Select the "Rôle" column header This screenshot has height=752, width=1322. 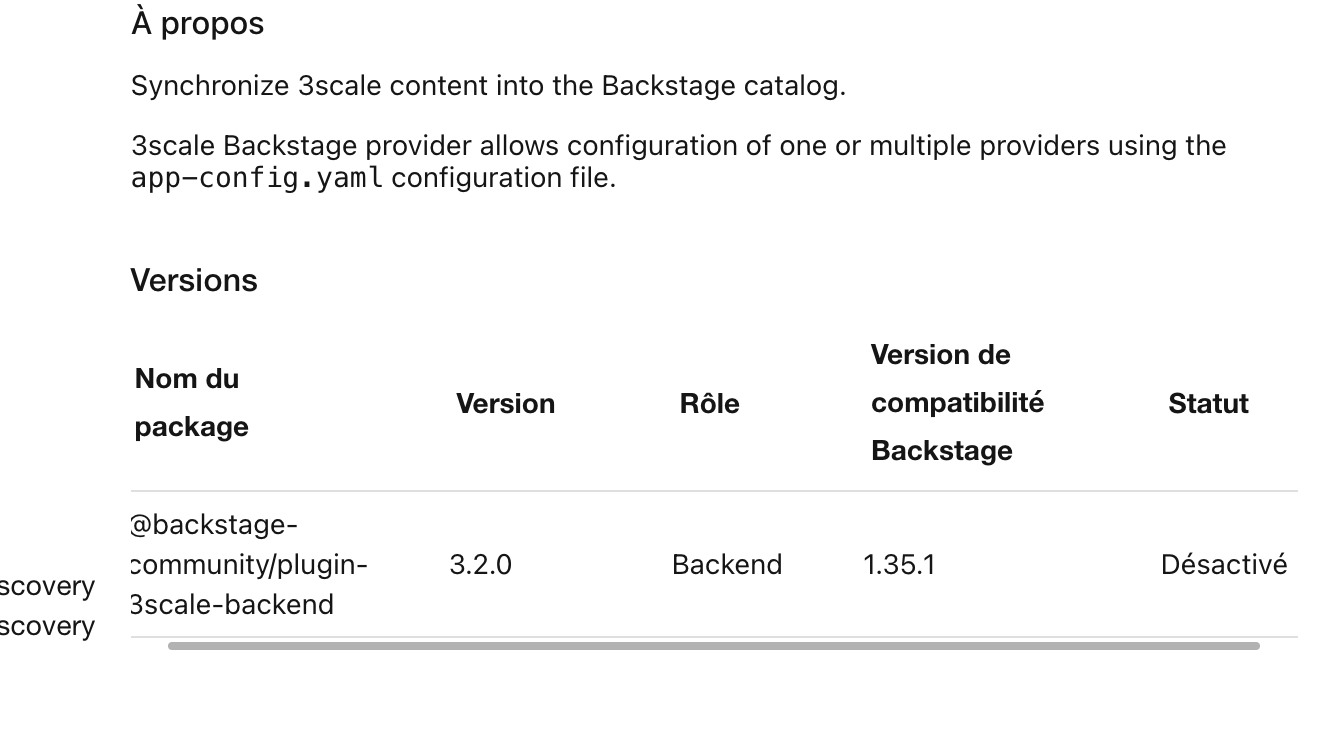tap(709, 404)
